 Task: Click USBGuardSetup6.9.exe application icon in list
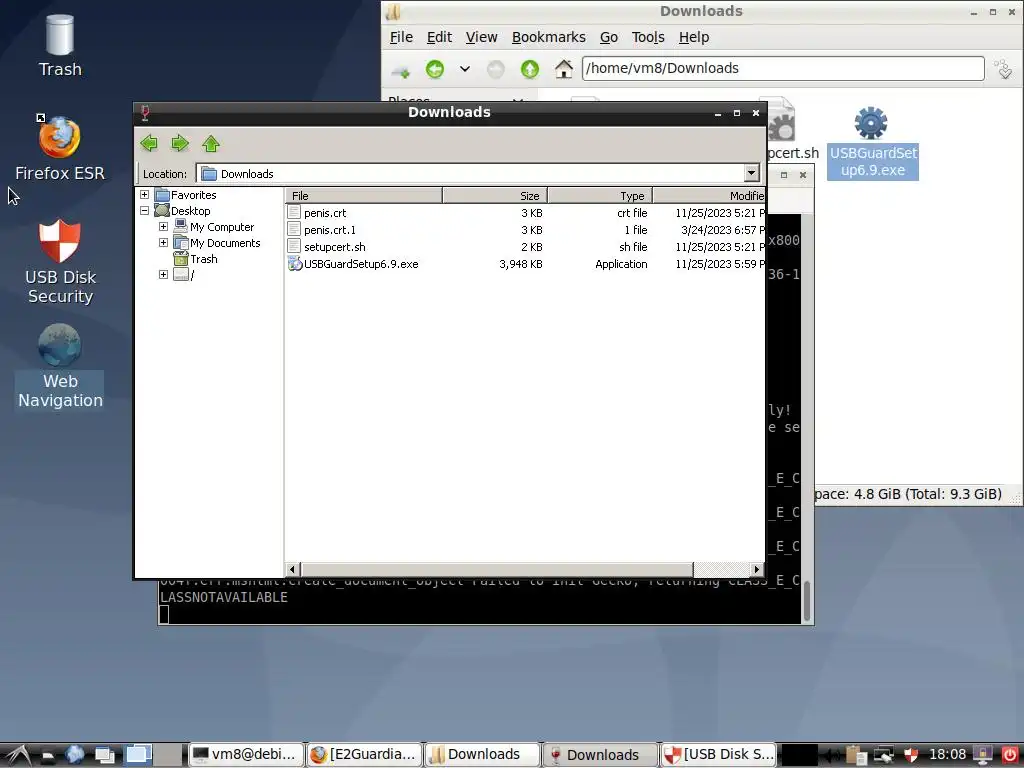[x=295, y=264]
